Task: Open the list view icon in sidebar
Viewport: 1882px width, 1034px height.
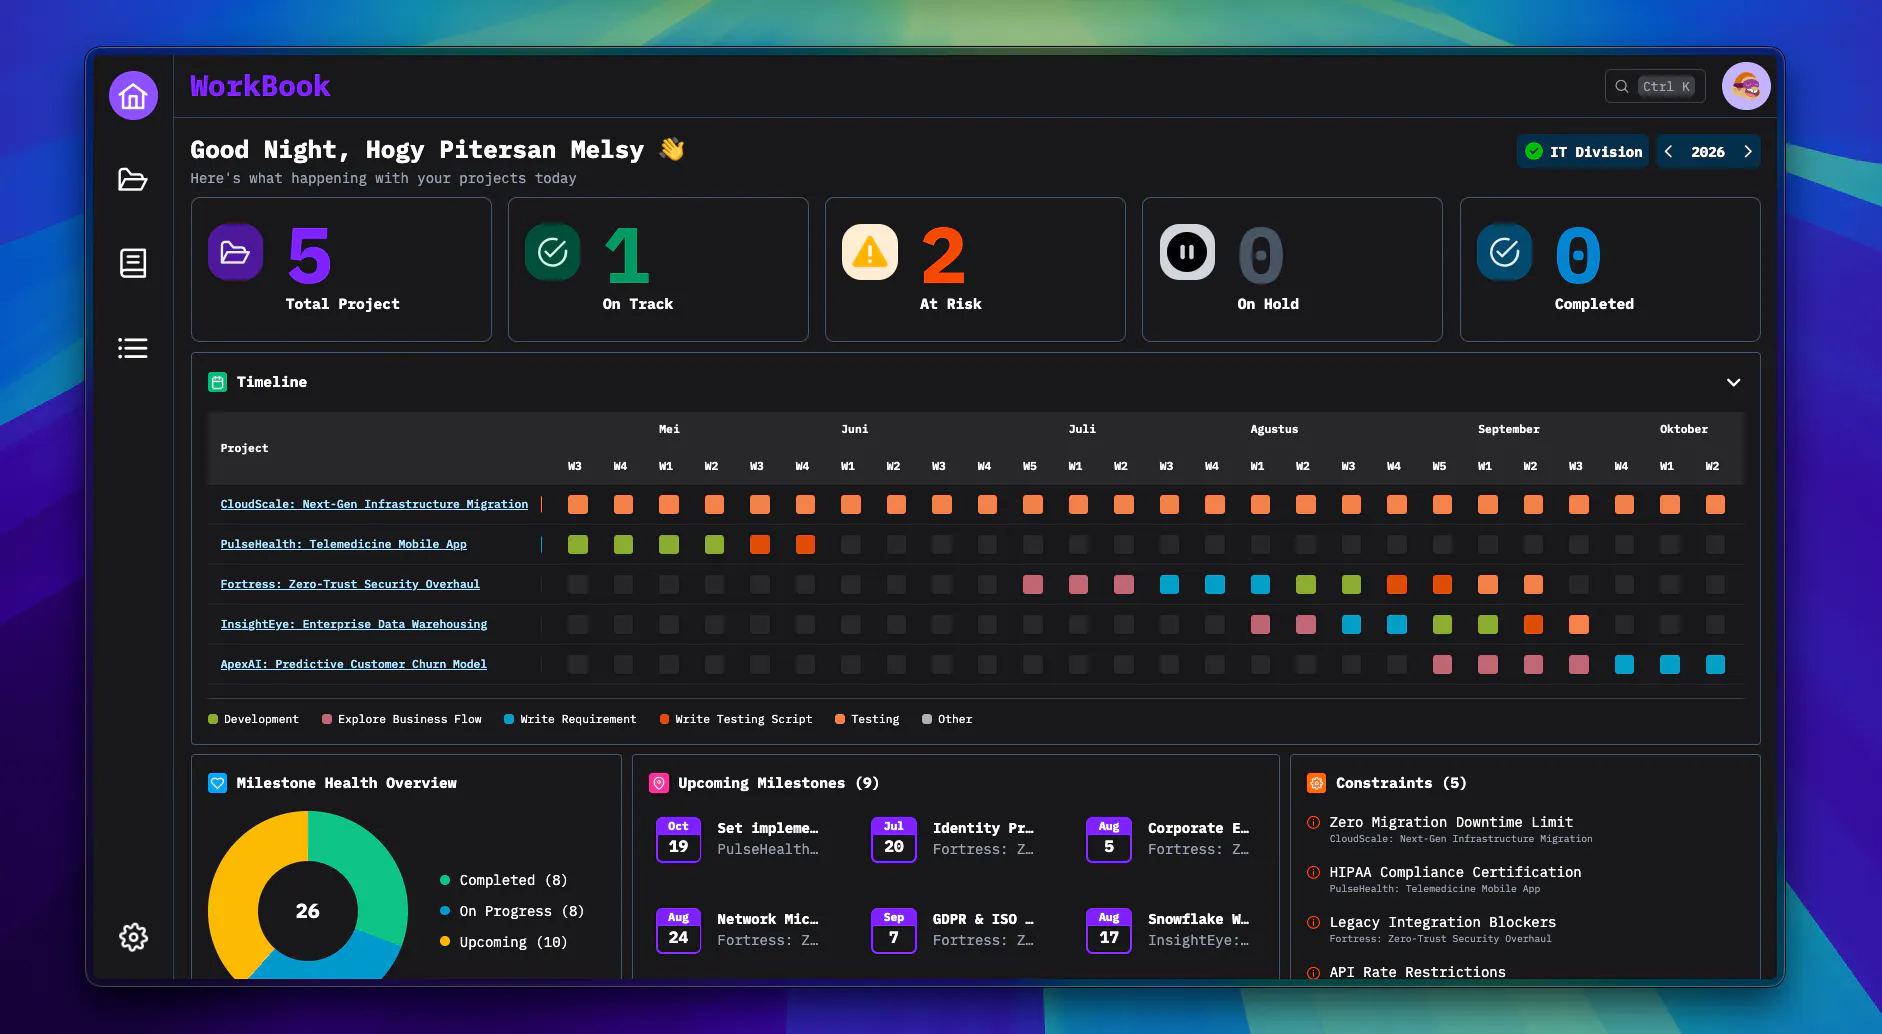Action: pos(133,348)
